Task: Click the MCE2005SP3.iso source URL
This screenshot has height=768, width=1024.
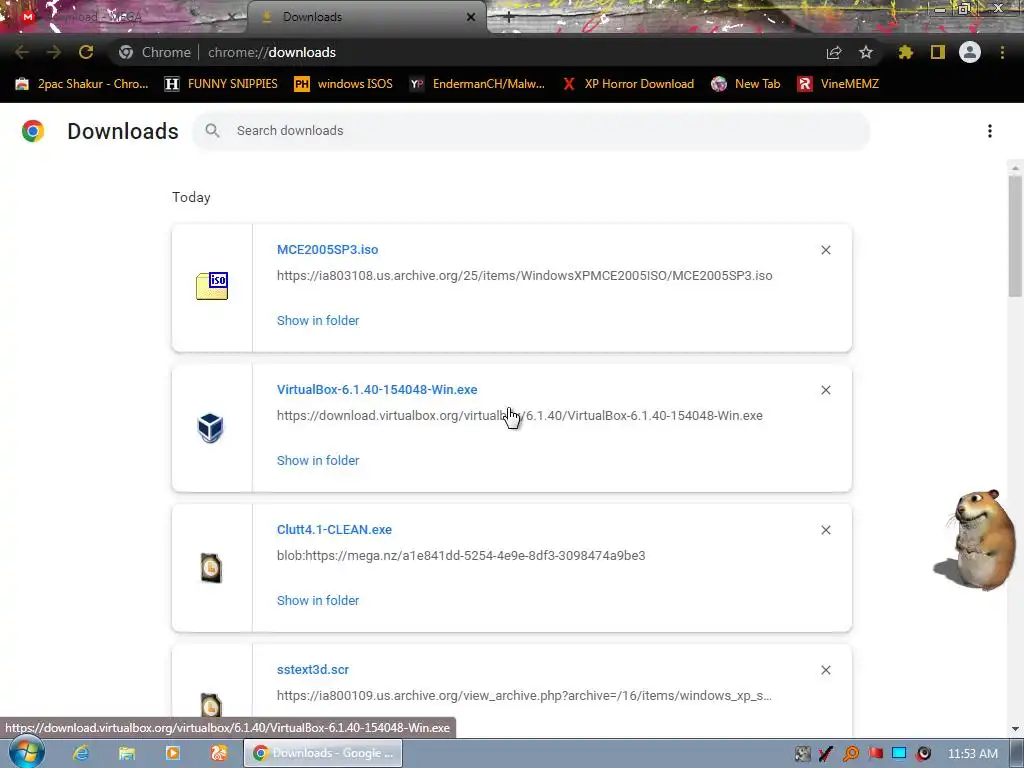Action: 524,276
